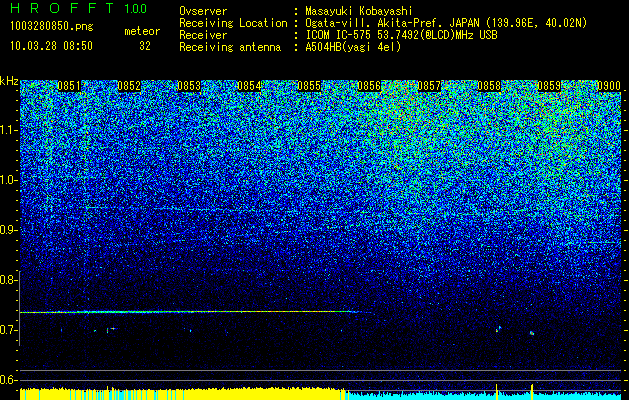Click the 0.7 kHz axis label
Viewport: 629px width, 400px height.
[x=7, y=330]
